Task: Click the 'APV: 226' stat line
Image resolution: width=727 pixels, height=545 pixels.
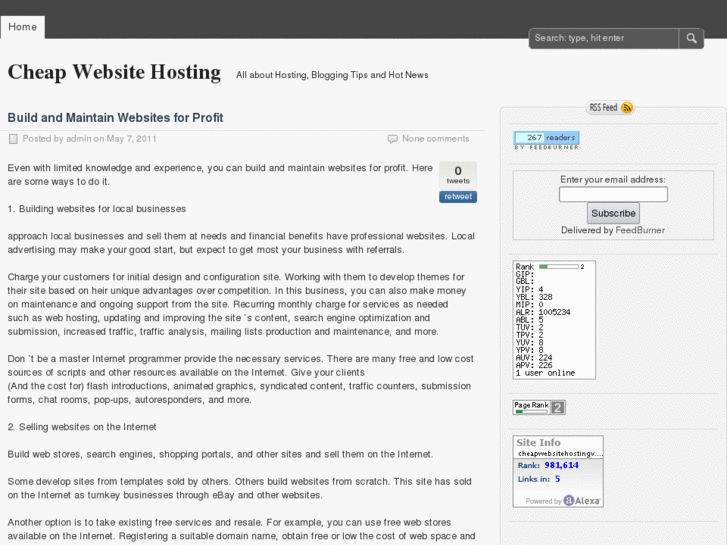Action: point(534,365)
